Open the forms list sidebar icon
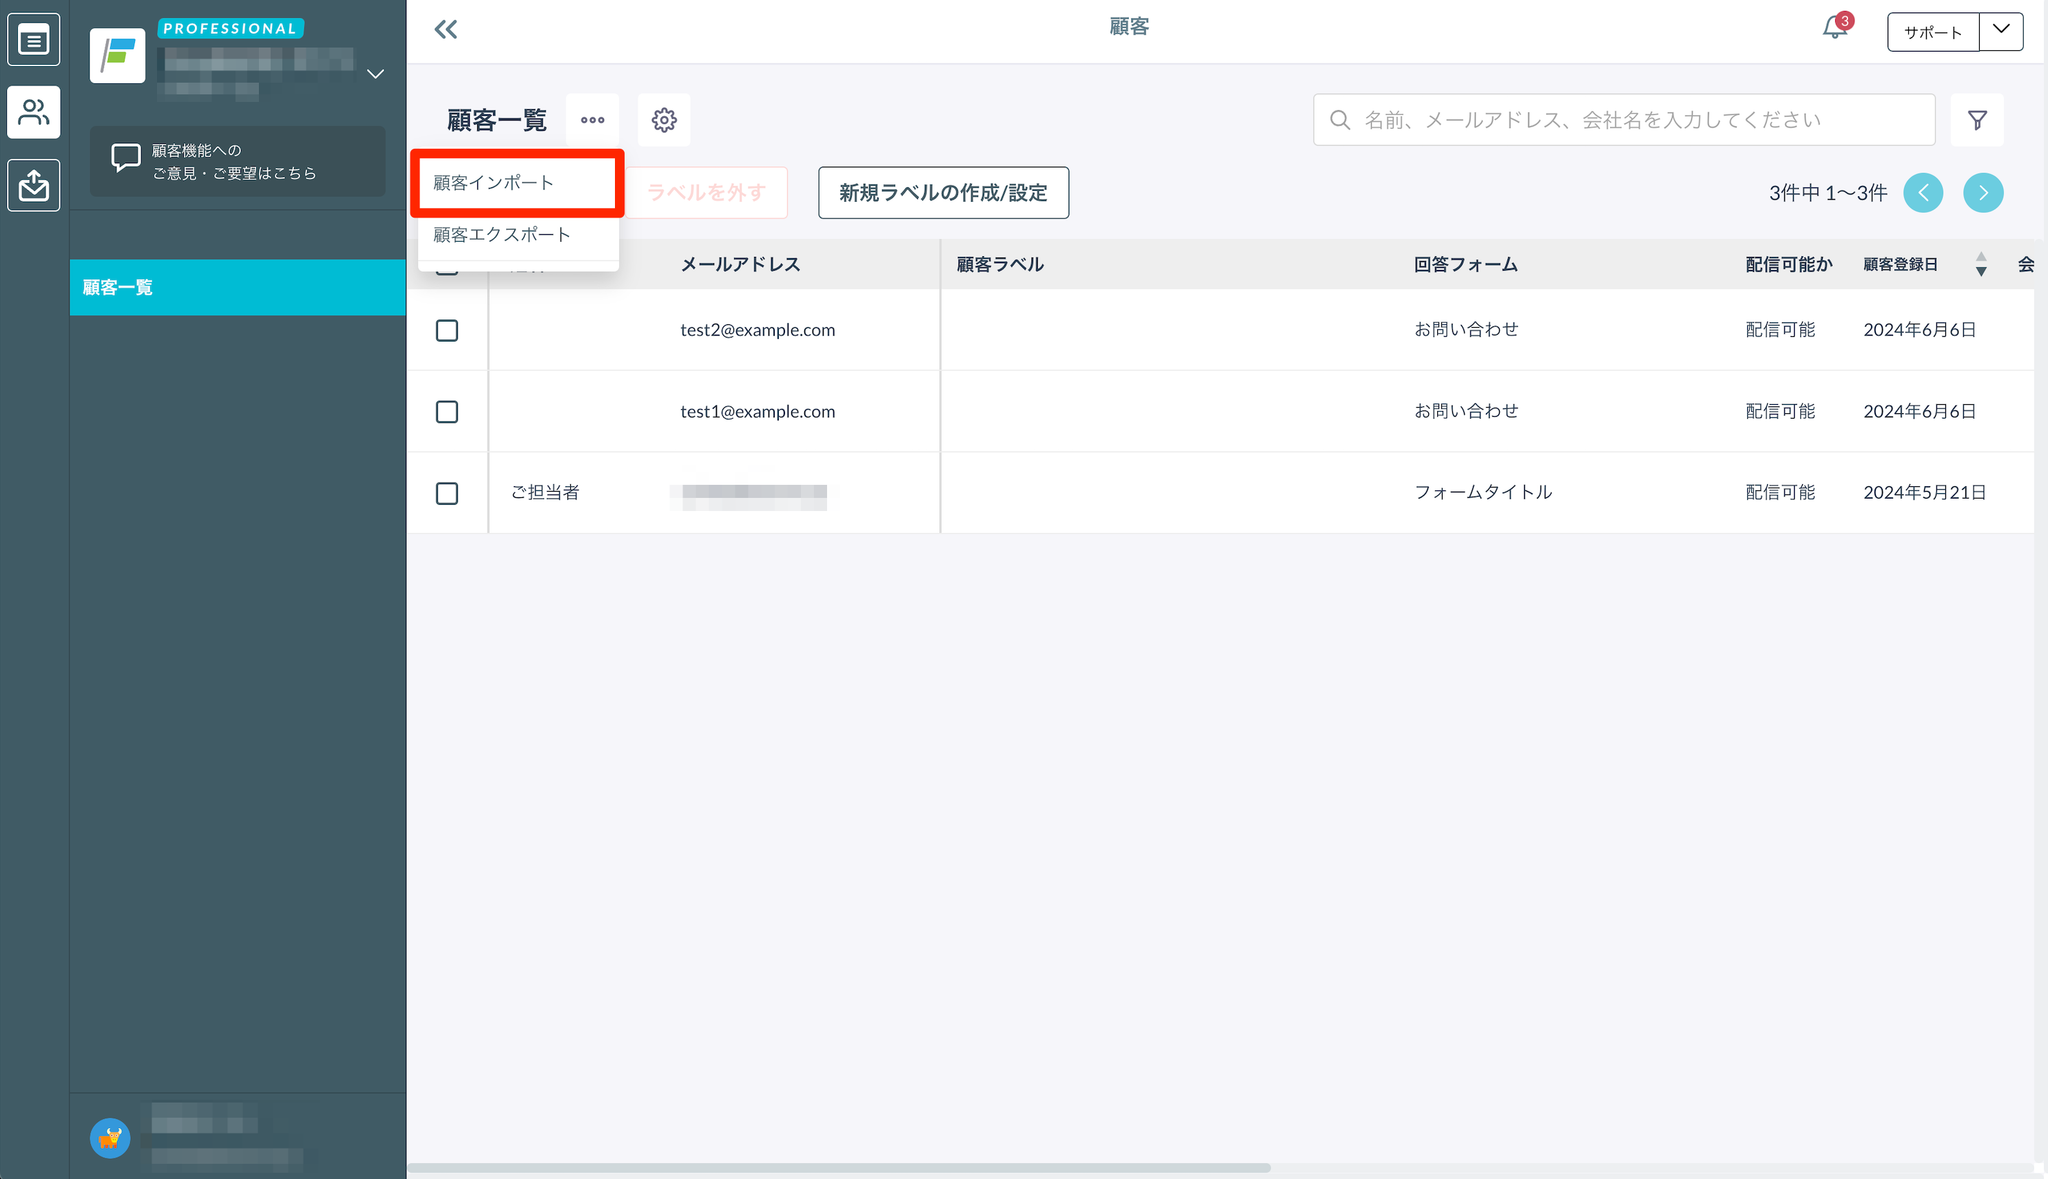2048x1179 pixels. tap(34, 40)
